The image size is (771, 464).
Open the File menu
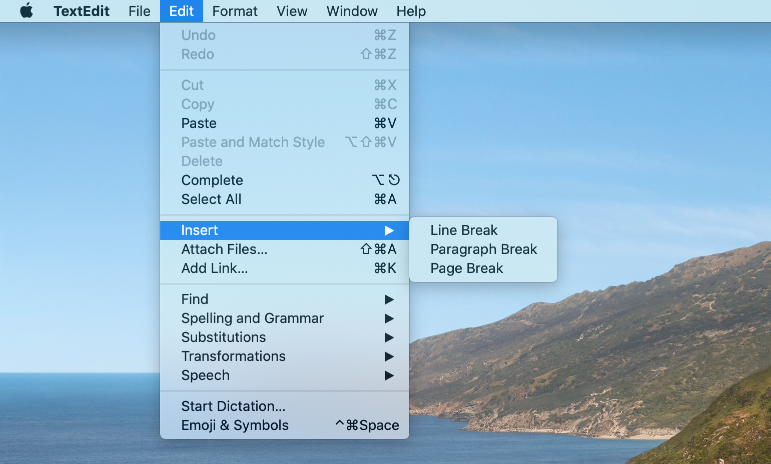tap(139, 11)
